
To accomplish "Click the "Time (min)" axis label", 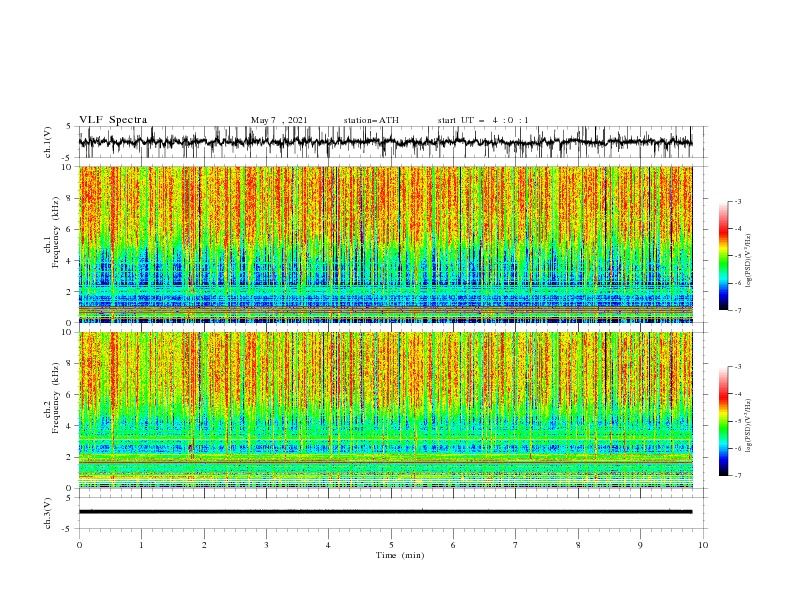I will 400,555.
